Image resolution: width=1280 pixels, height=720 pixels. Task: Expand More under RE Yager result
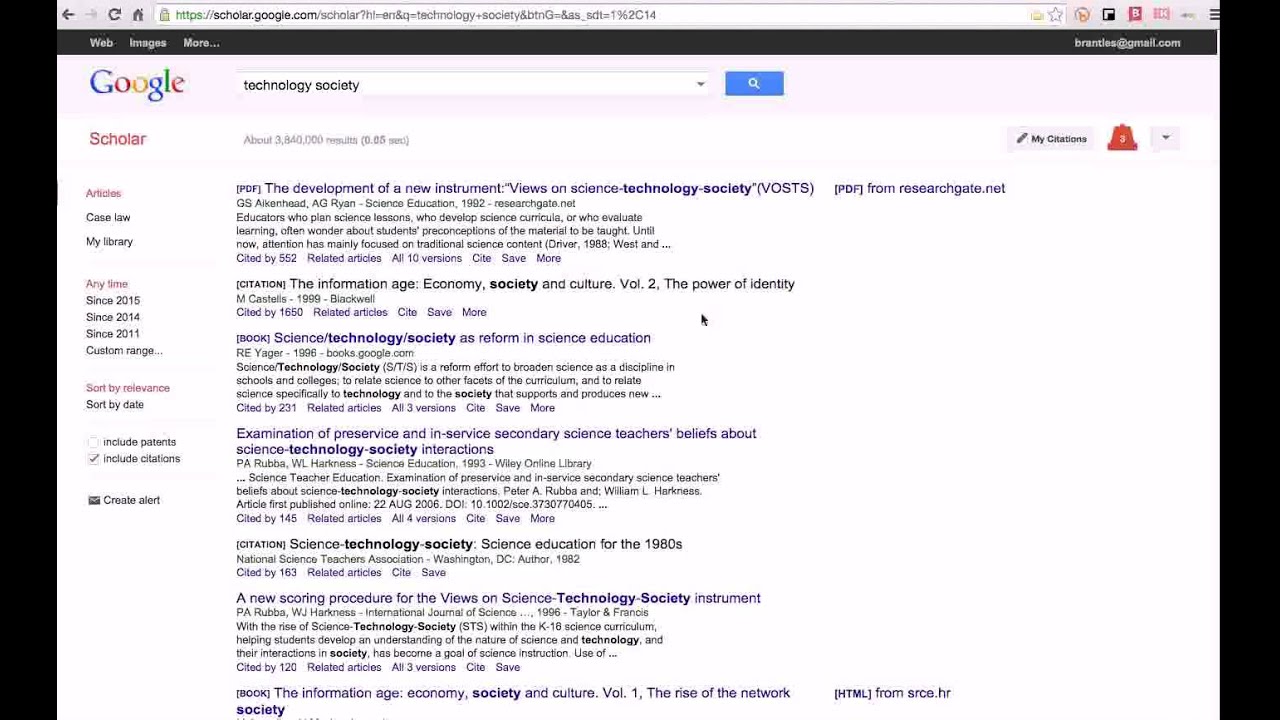[x=542, y=408]
